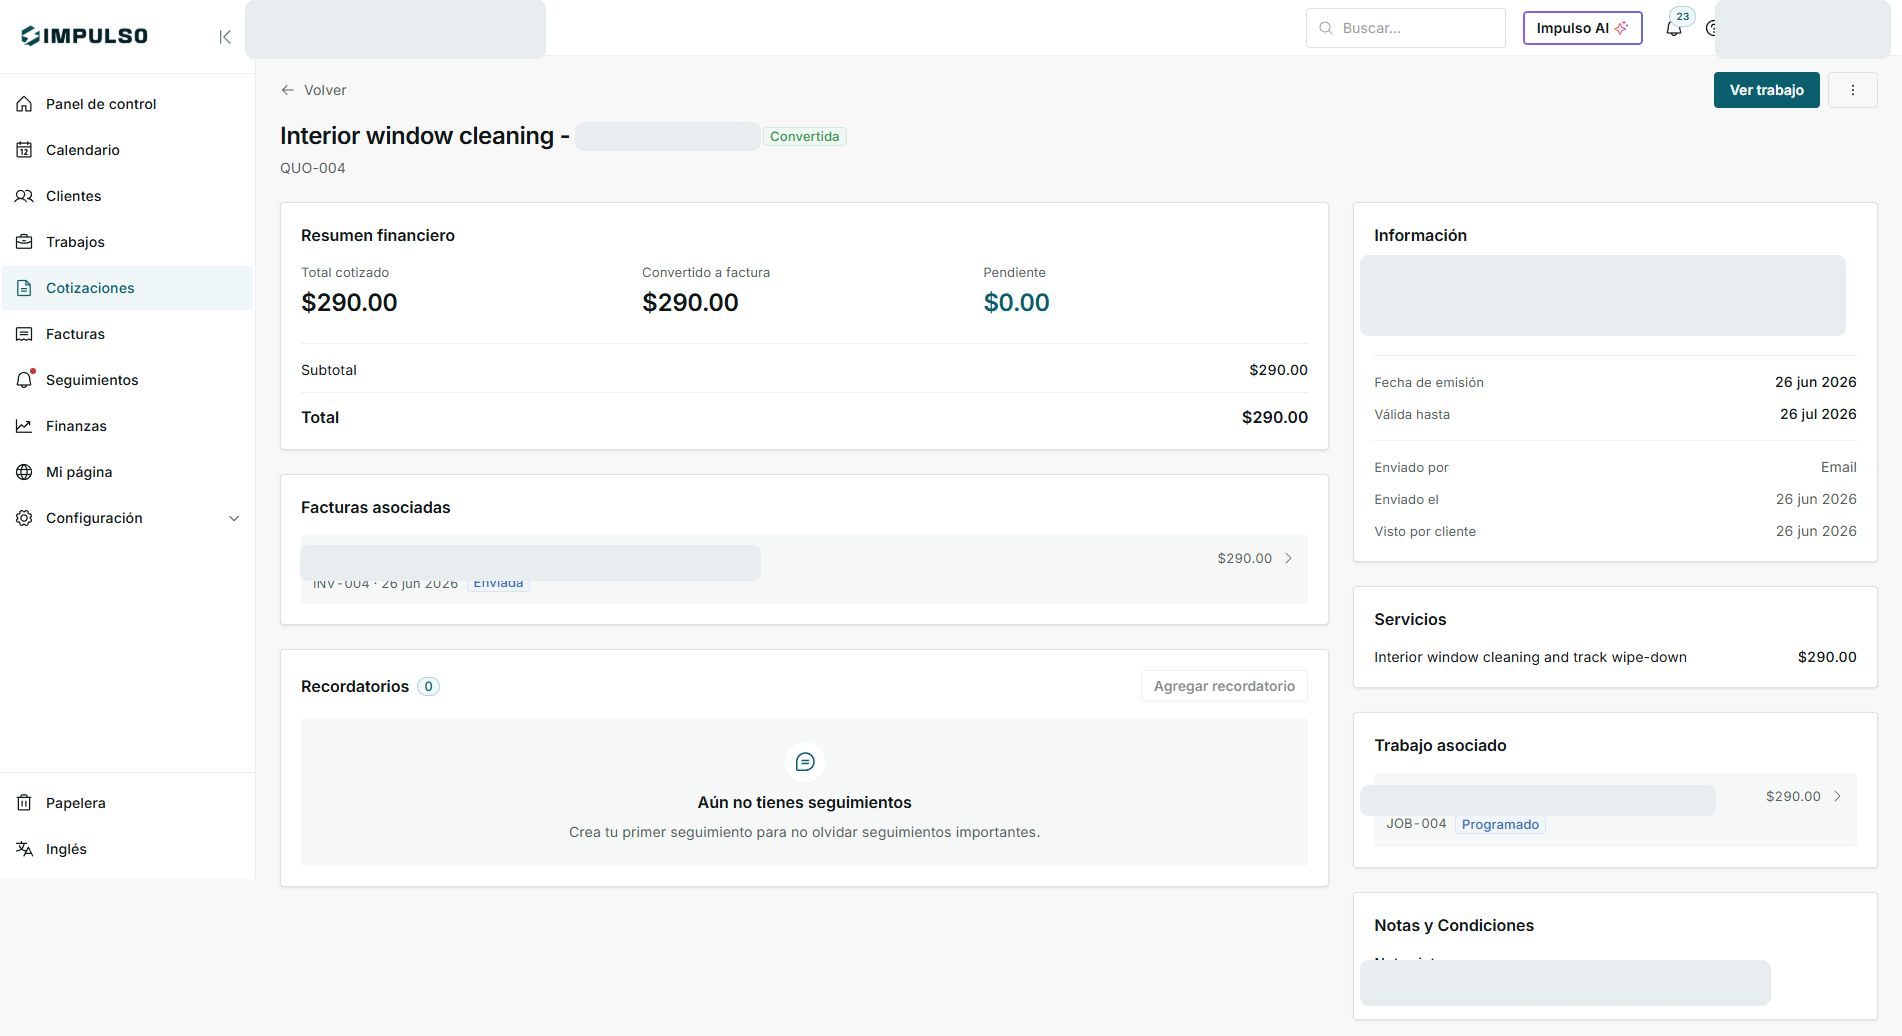
Task: Collapse the sidebar with the arrow icon
Action: tap(225, 37)
